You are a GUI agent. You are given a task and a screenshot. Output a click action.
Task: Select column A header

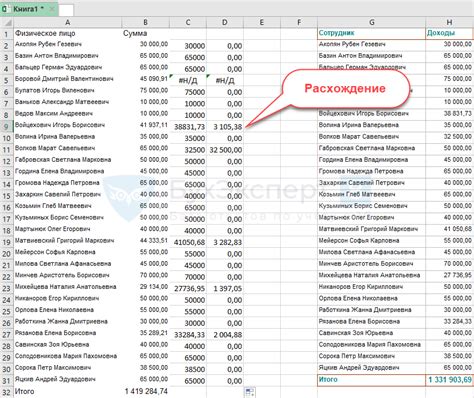click(x=67, y=23)
